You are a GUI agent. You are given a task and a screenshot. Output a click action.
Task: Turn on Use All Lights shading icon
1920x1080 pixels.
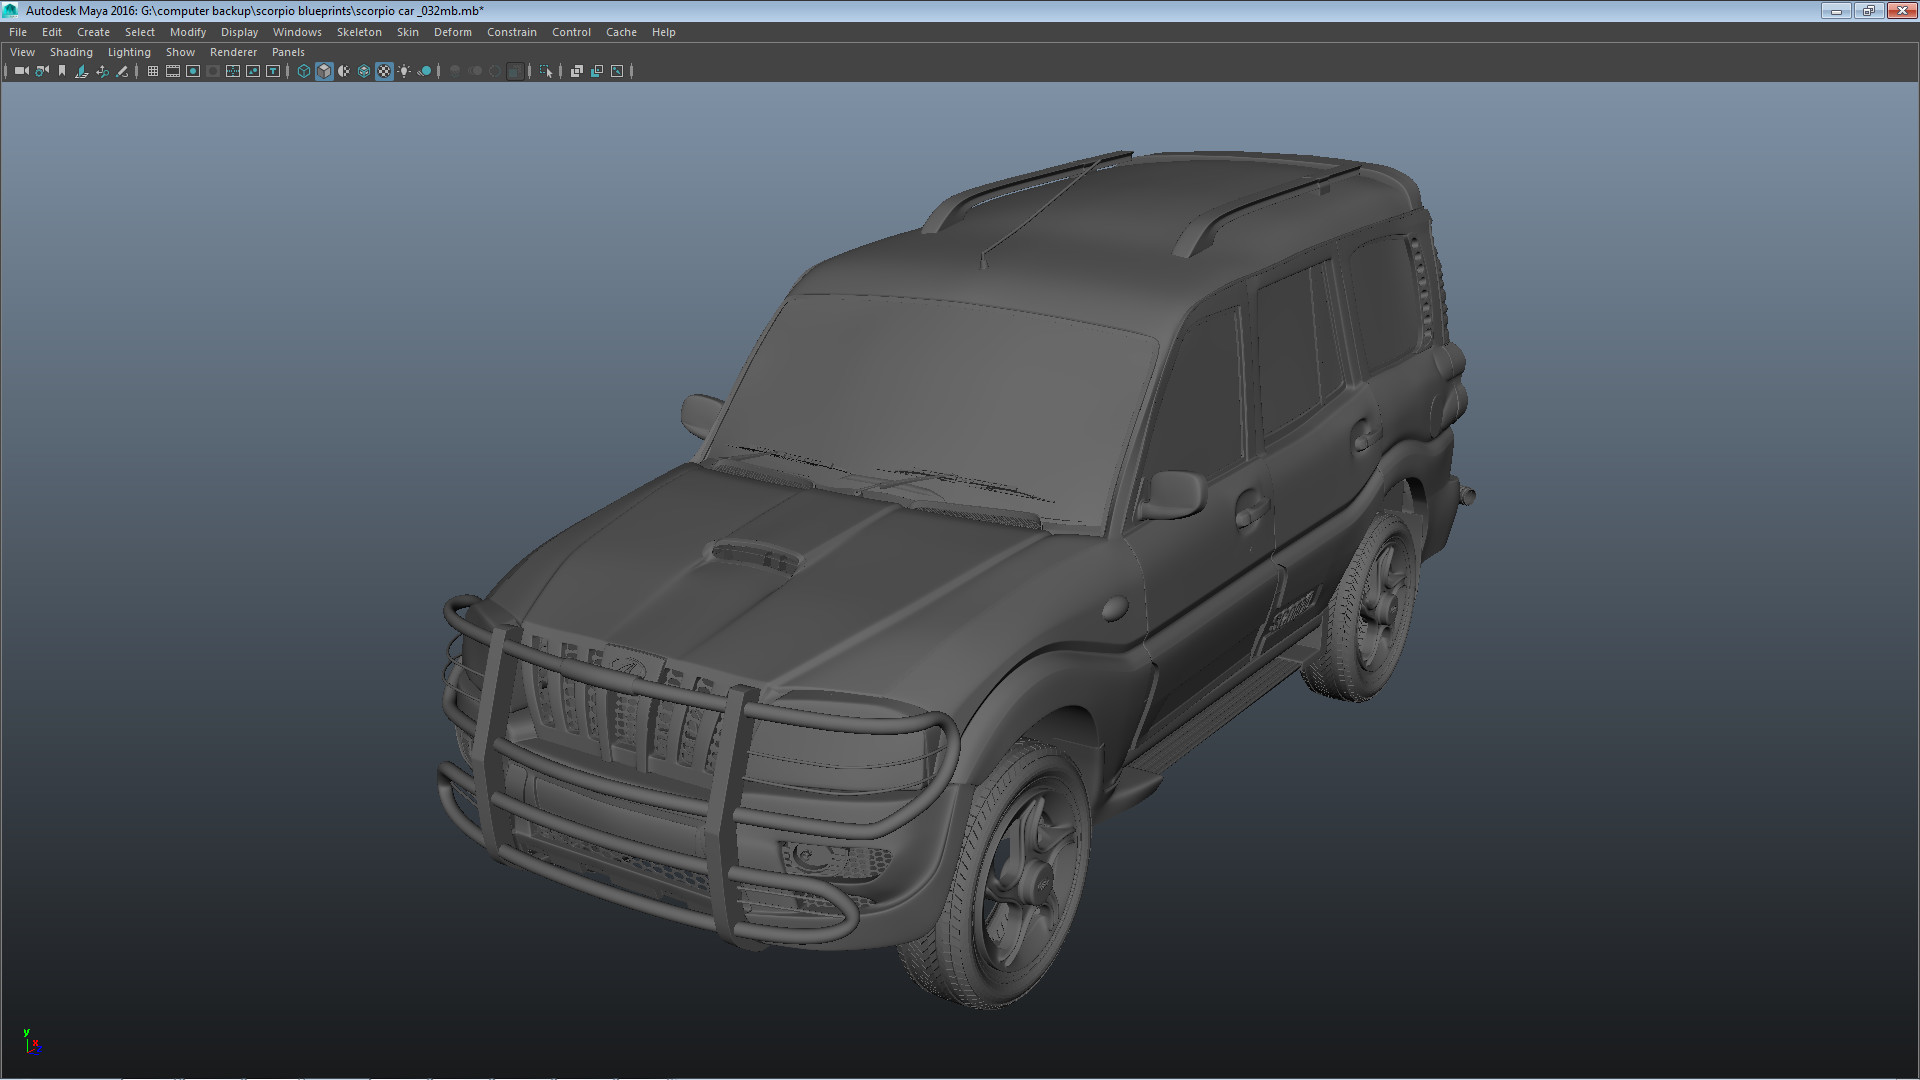[x=404, y=71]
